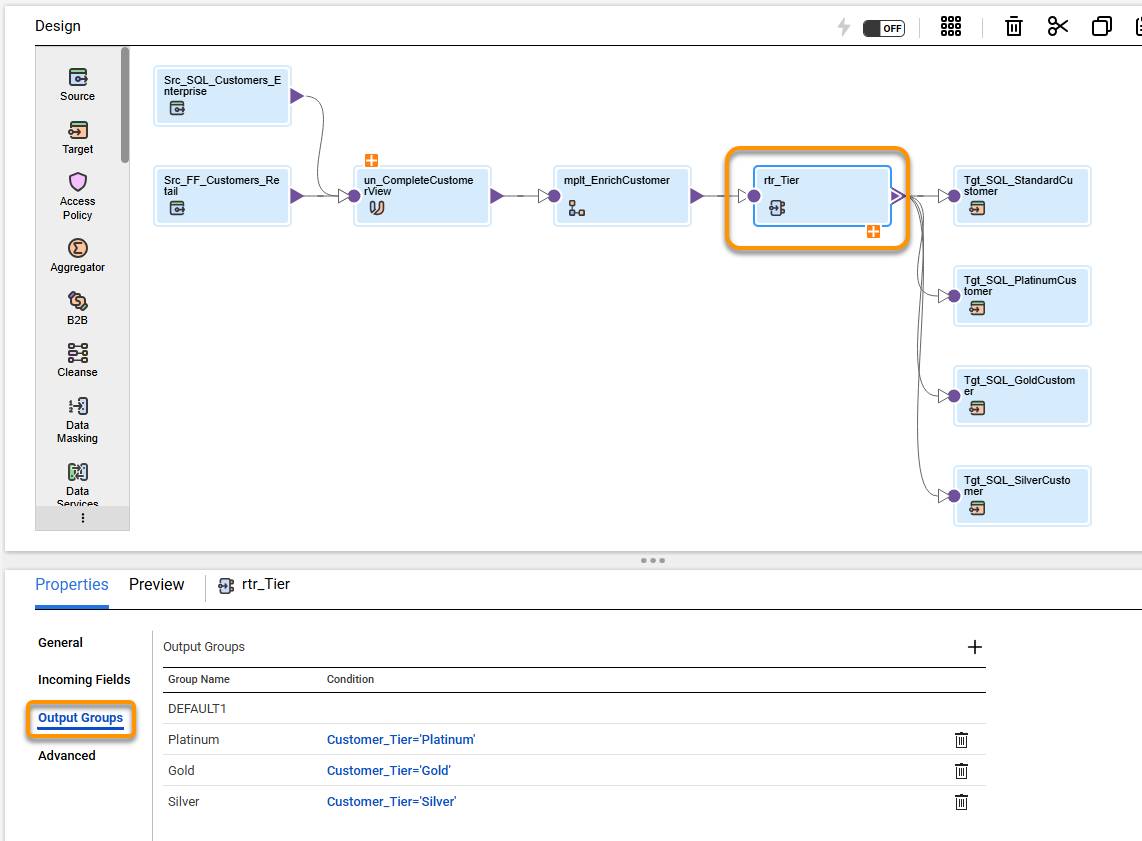Viewport: 1142px width, 841px height.
Task: Copy selection with the copy icon
Action: [1102, 27]
